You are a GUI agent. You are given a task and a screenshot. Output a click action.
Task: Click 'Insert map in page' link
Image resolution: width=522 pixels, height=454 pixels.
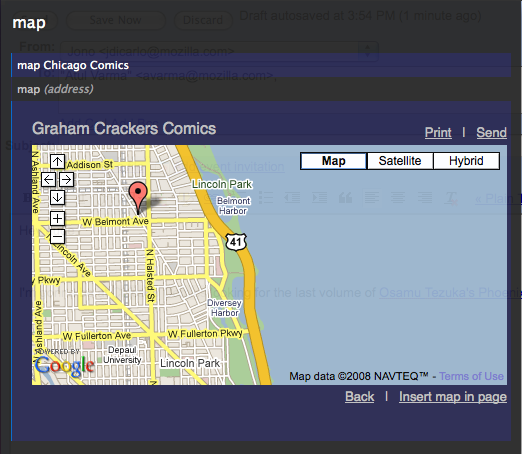tap(453, 397)
